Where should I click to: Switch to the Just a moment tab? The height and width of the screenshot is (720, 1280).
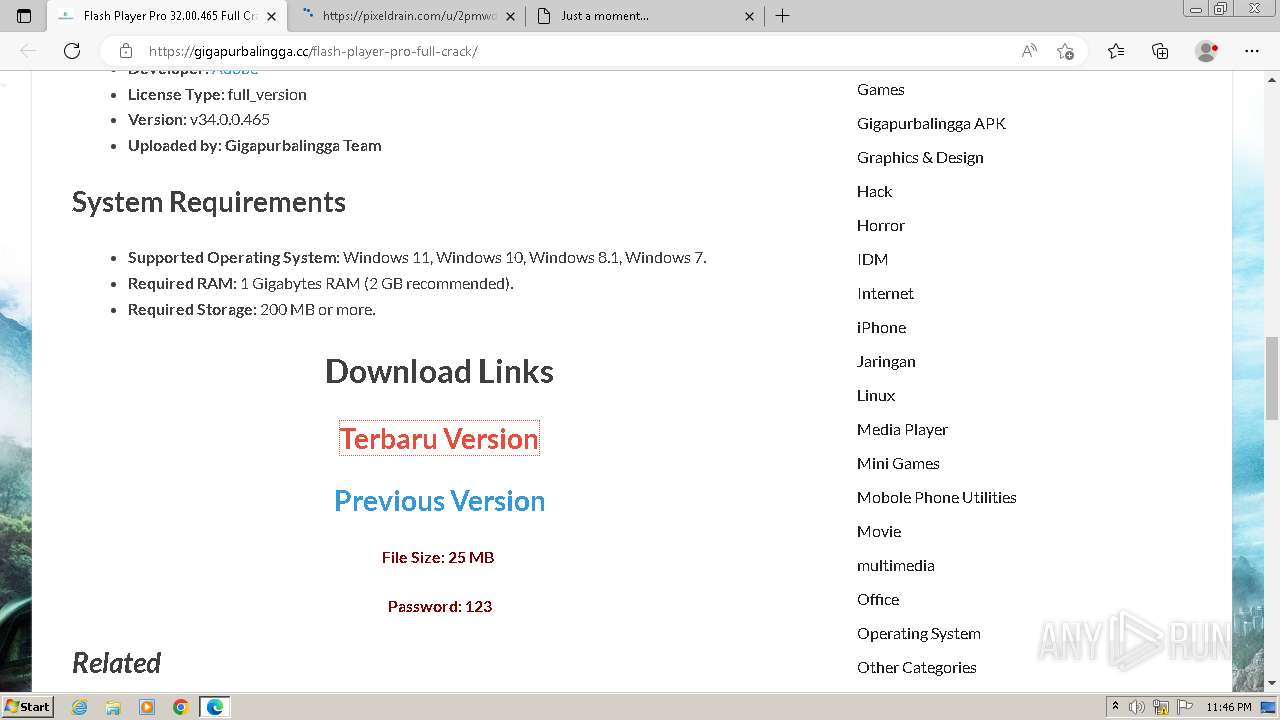[646, 16]
